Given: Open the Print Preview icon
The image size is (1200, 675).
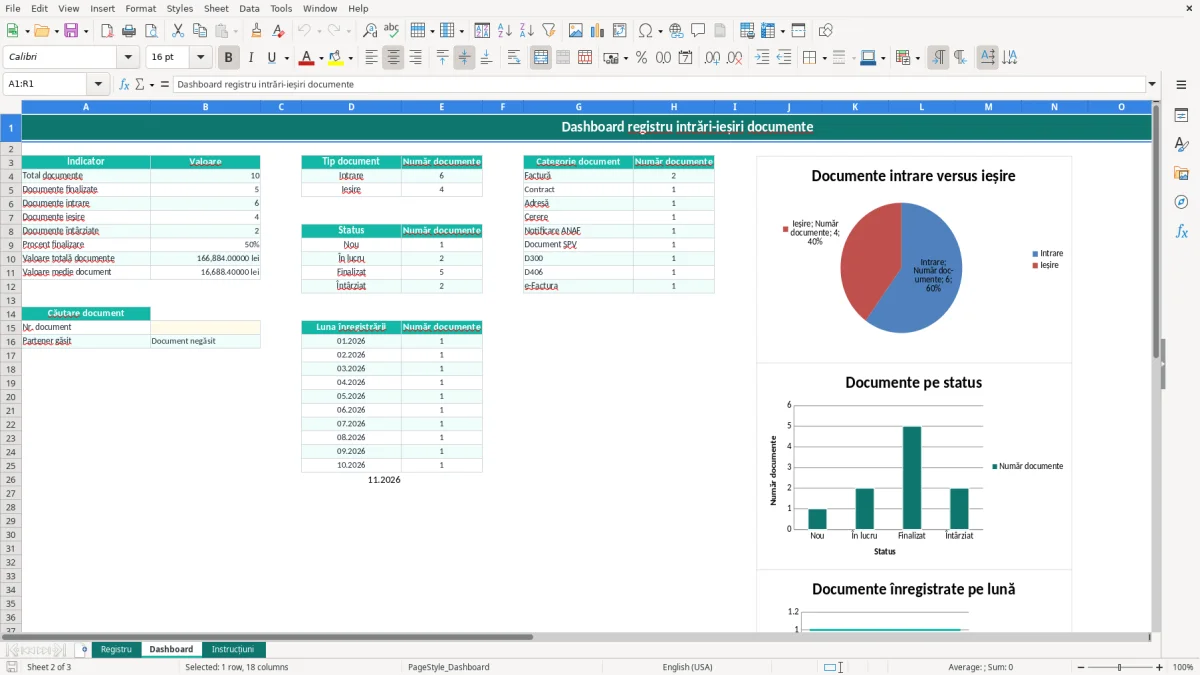Looking at the screenshot, I should coord(151,31).
